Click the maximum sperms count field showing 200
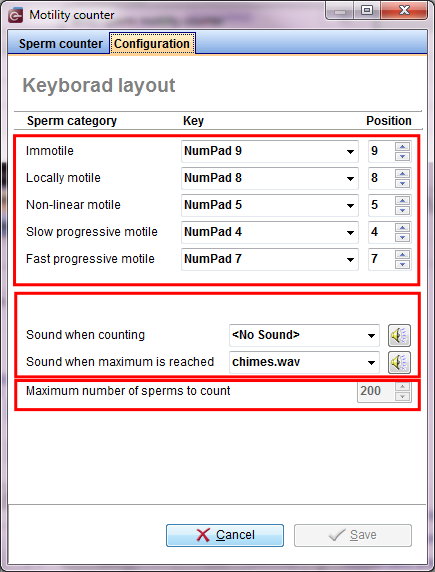435x572 pixels. (x=376, y=391)
